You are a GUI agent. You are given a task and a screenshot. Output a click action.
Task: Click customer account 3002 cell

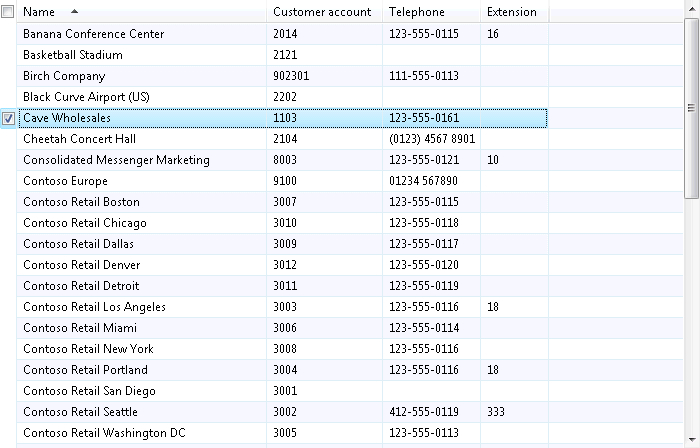(x=325, y=411)
